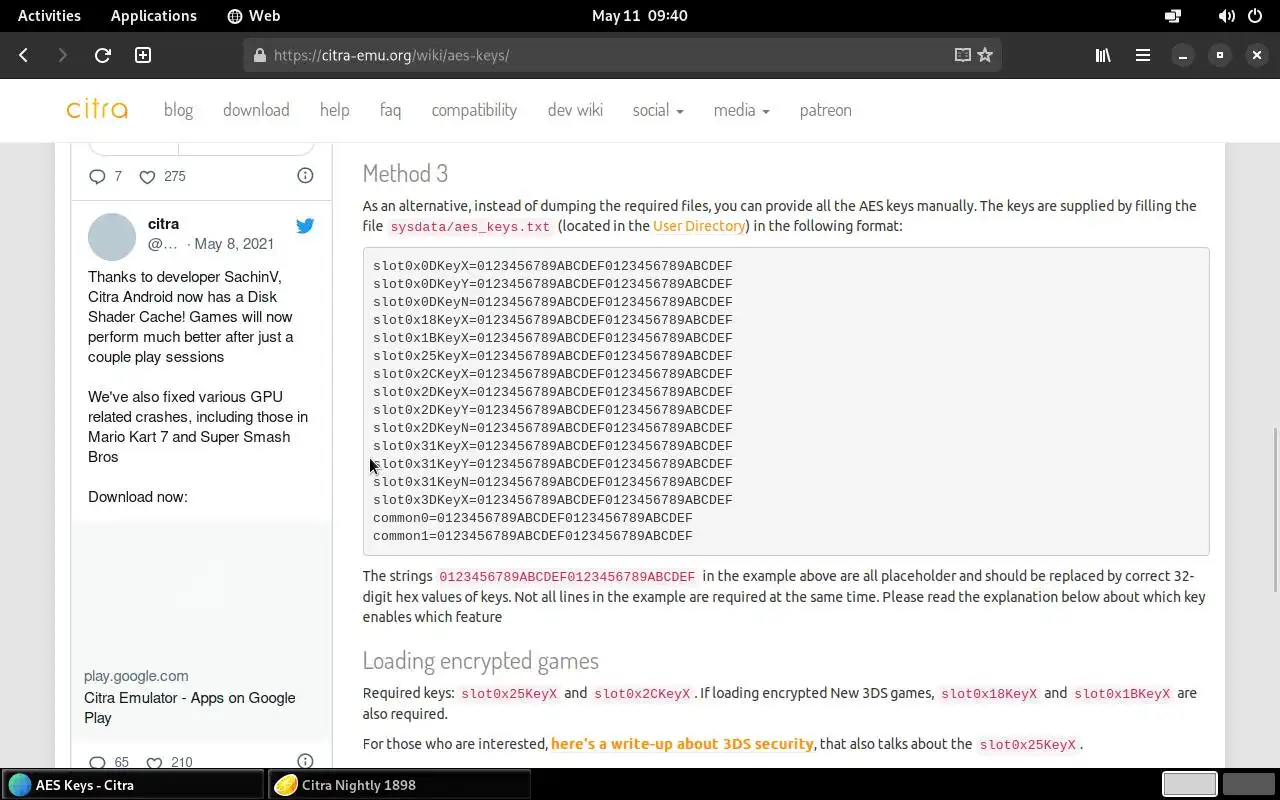Open the network icon in the top bar
The image size is (1280, 800).
tap(1173, 16)
